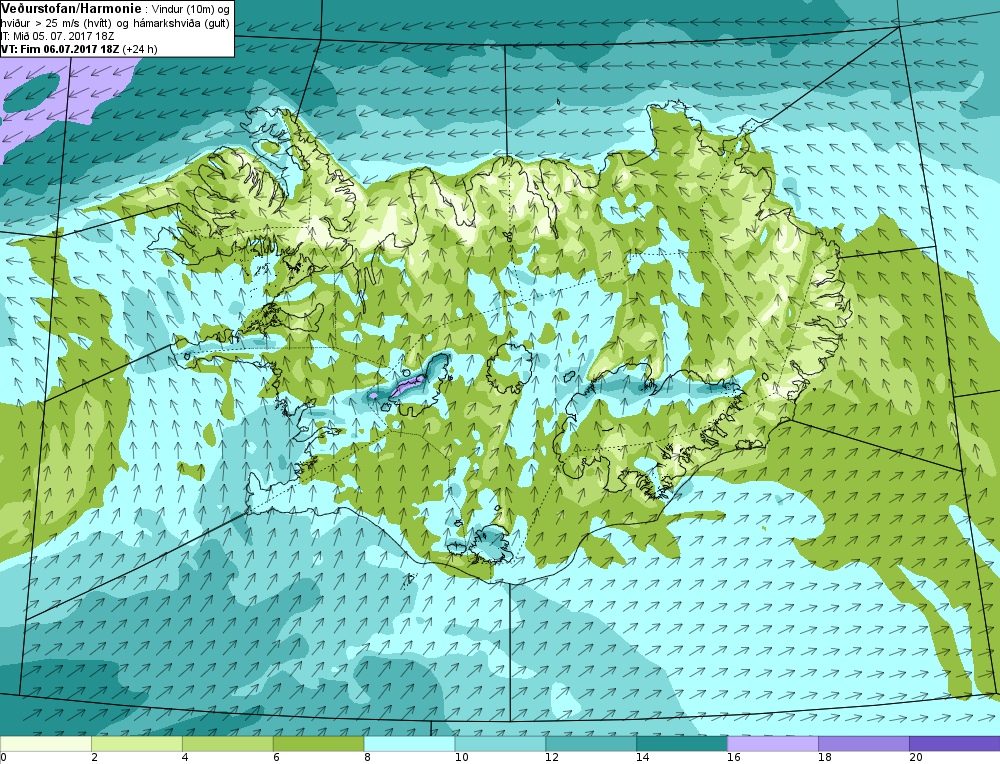Select the dark purple above-20 m/s legend swatch
Viewport: 1000px width, 764px height.
point(955,744)
